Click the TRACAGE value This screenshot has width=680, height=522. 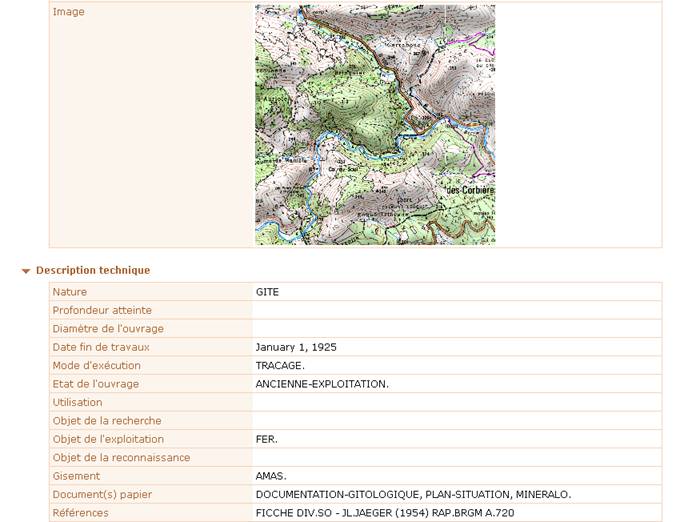click(280, 365)
